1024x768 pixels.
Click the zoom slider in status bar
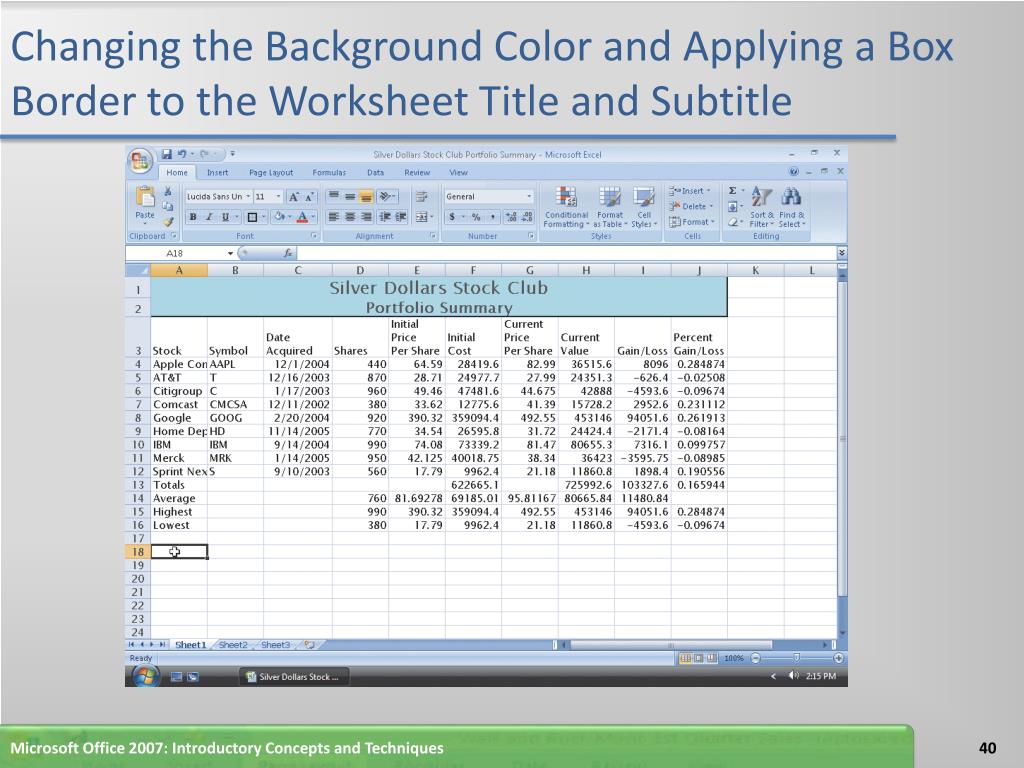[x=797, y=658]
